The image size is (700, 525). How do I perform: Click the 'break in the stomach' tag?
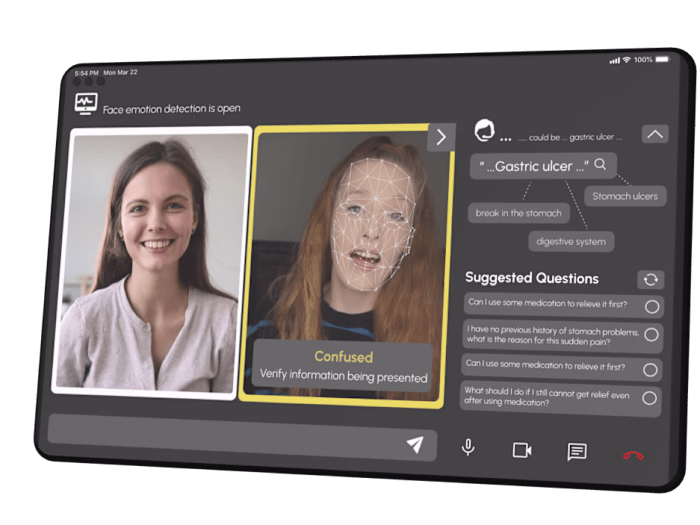pos(518,213)
